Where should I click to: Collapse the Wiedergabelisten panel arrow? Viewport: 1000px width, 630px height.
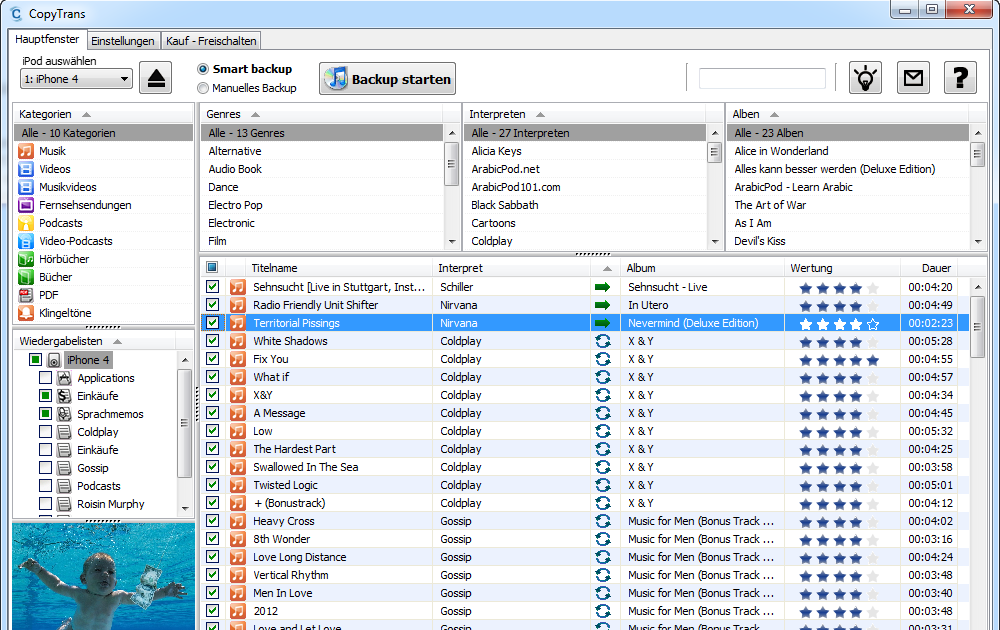click(x=117, y=342)
